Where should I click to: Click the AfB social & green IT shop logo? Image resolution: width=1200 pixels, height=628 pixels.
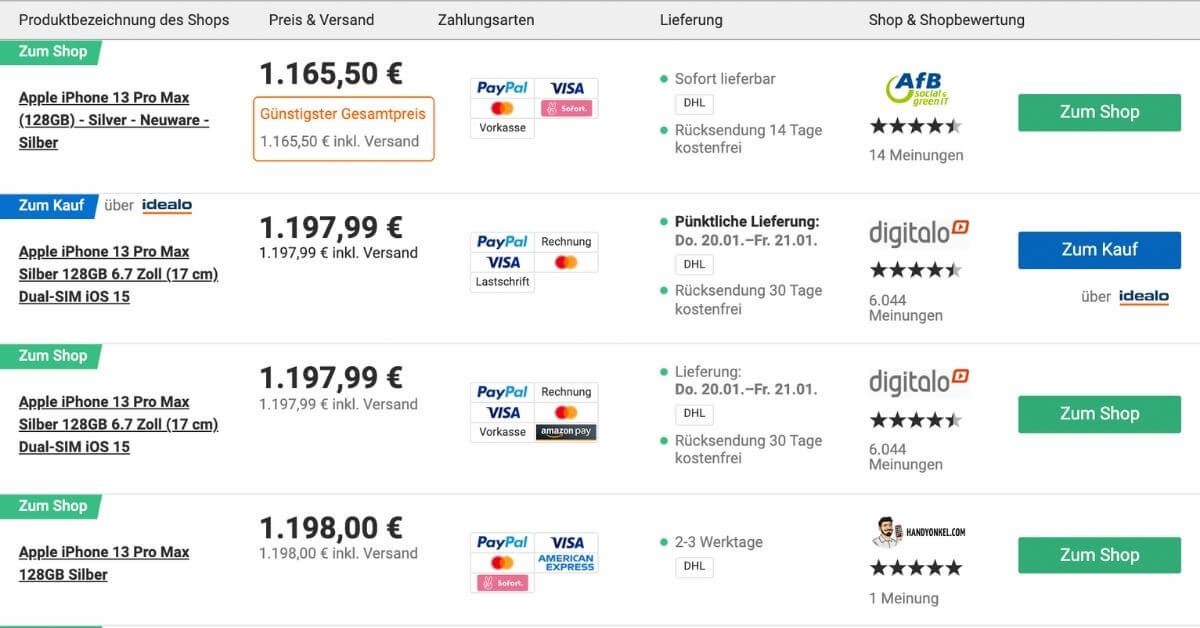coord(915,88)
